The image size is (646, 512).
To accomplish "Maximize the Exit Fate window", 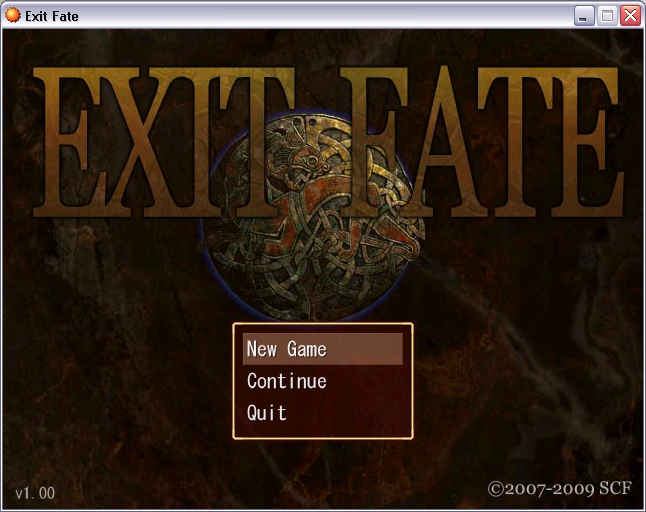I will (x=607, y=16).
